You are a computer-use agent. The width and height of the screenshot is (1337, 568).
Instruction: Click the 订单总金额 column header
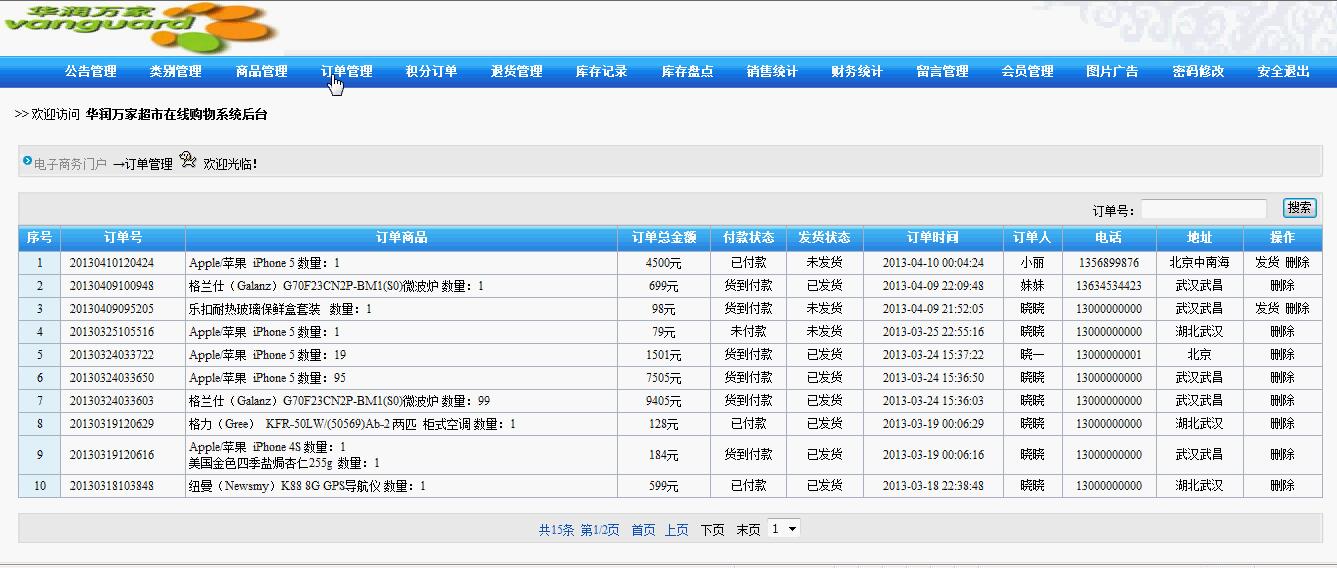pyautogui.click(x=664, y=238)
